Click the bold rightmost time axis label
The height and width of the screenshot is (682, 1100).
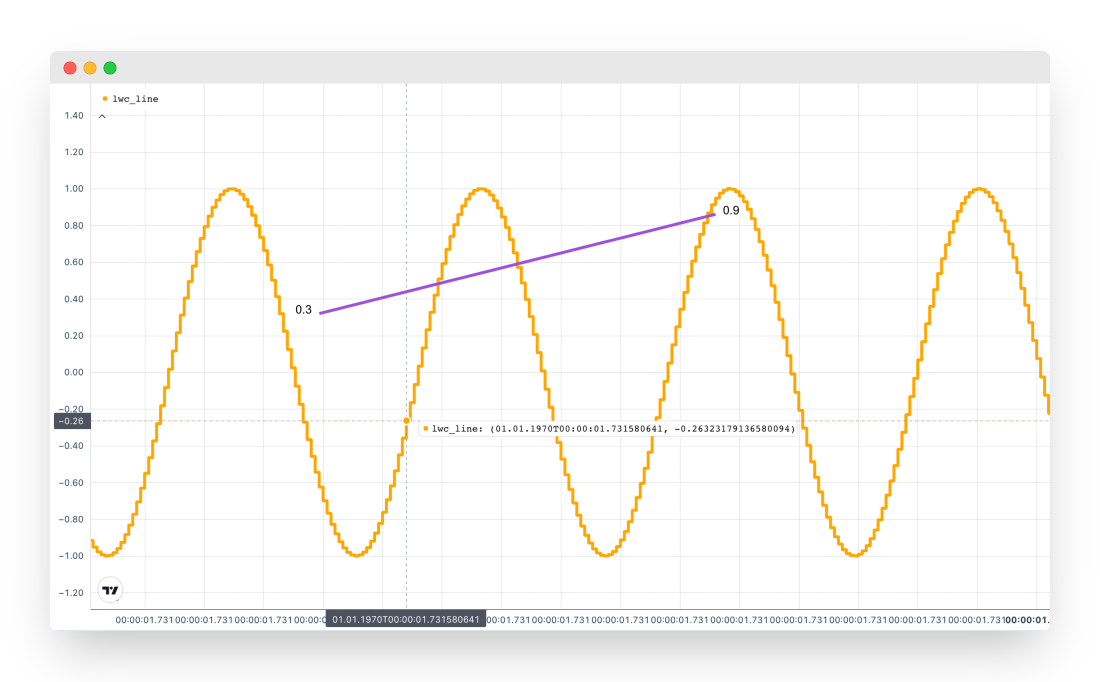pos(1027,620)
